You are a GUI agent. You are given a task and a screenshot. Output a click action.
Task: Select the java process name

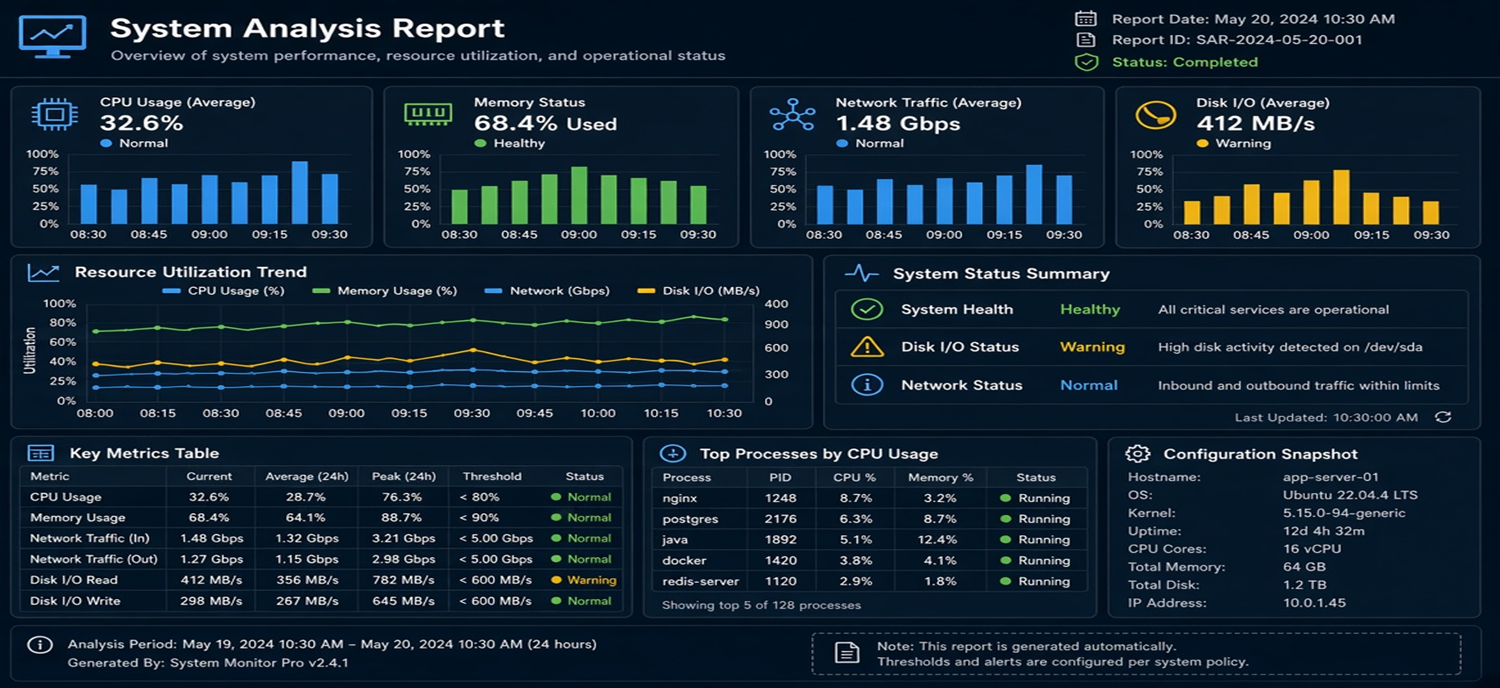point(675,540)
